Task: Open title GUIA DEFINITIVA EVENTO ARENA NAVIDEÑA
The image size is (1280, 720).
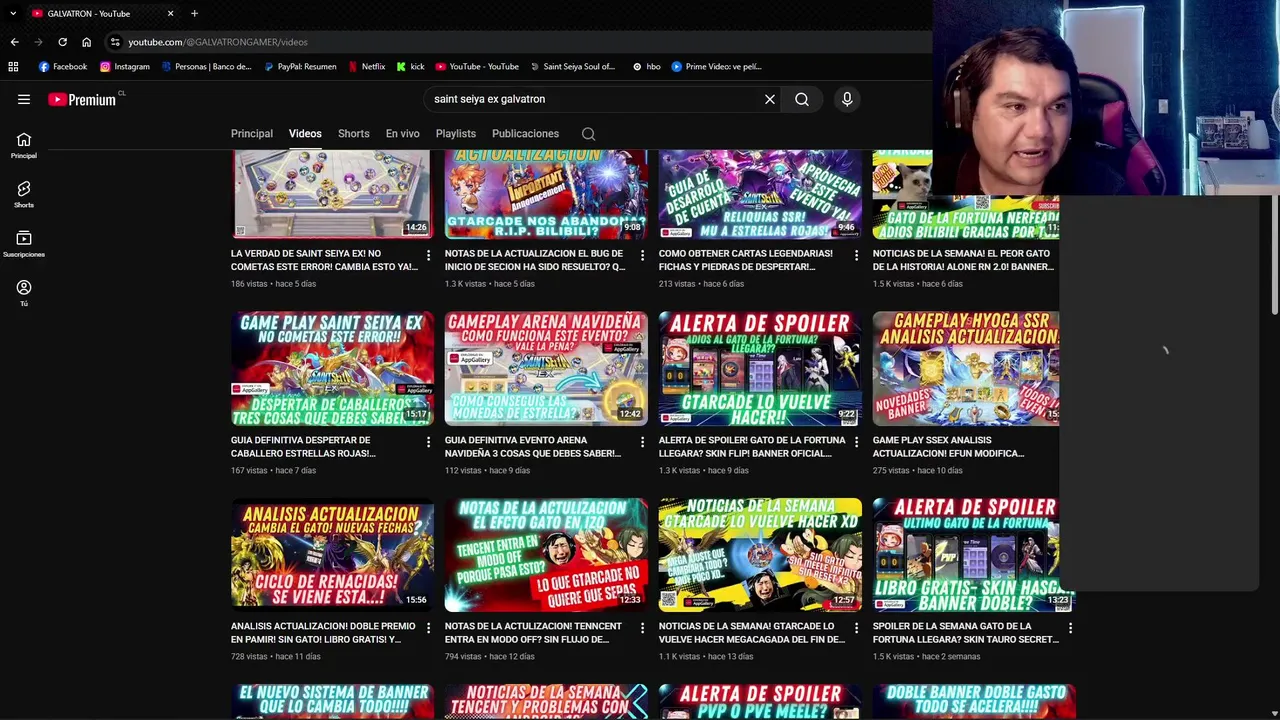Action: [x=533, y=446]
